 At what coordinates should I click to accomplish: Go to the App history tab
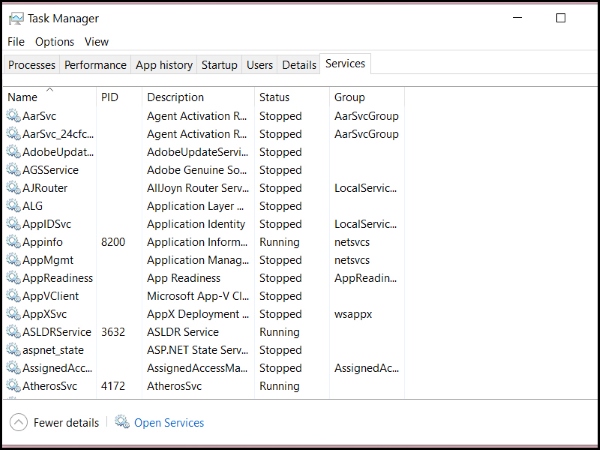coord(164,65)
